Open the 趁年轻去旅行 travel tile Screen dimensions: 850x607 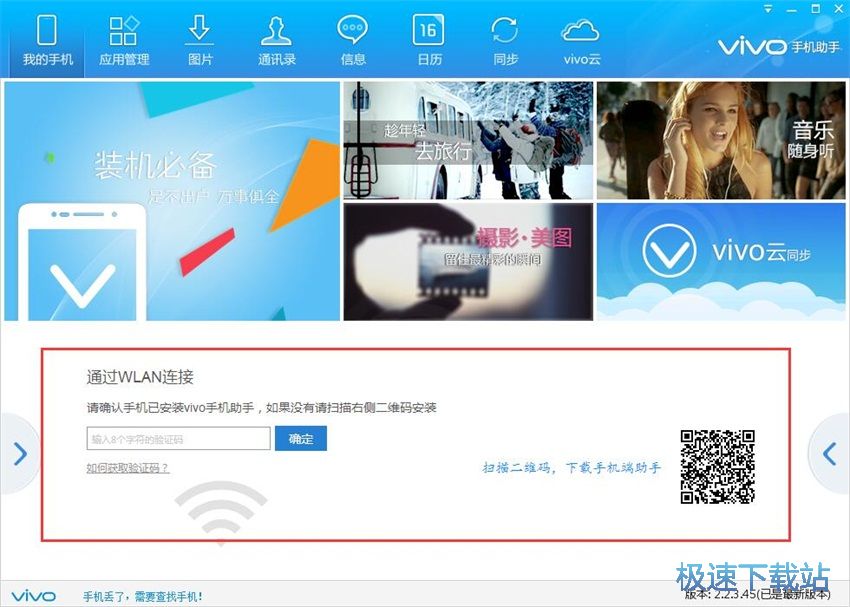(468, 140)
